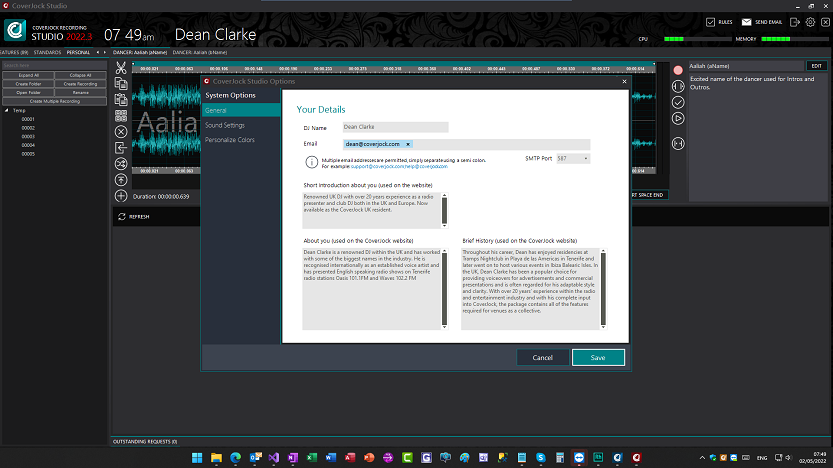The width and height of the screenshot is (833, 468).
Task: Toggle the Rules checkbox
Action: point(711,21)
